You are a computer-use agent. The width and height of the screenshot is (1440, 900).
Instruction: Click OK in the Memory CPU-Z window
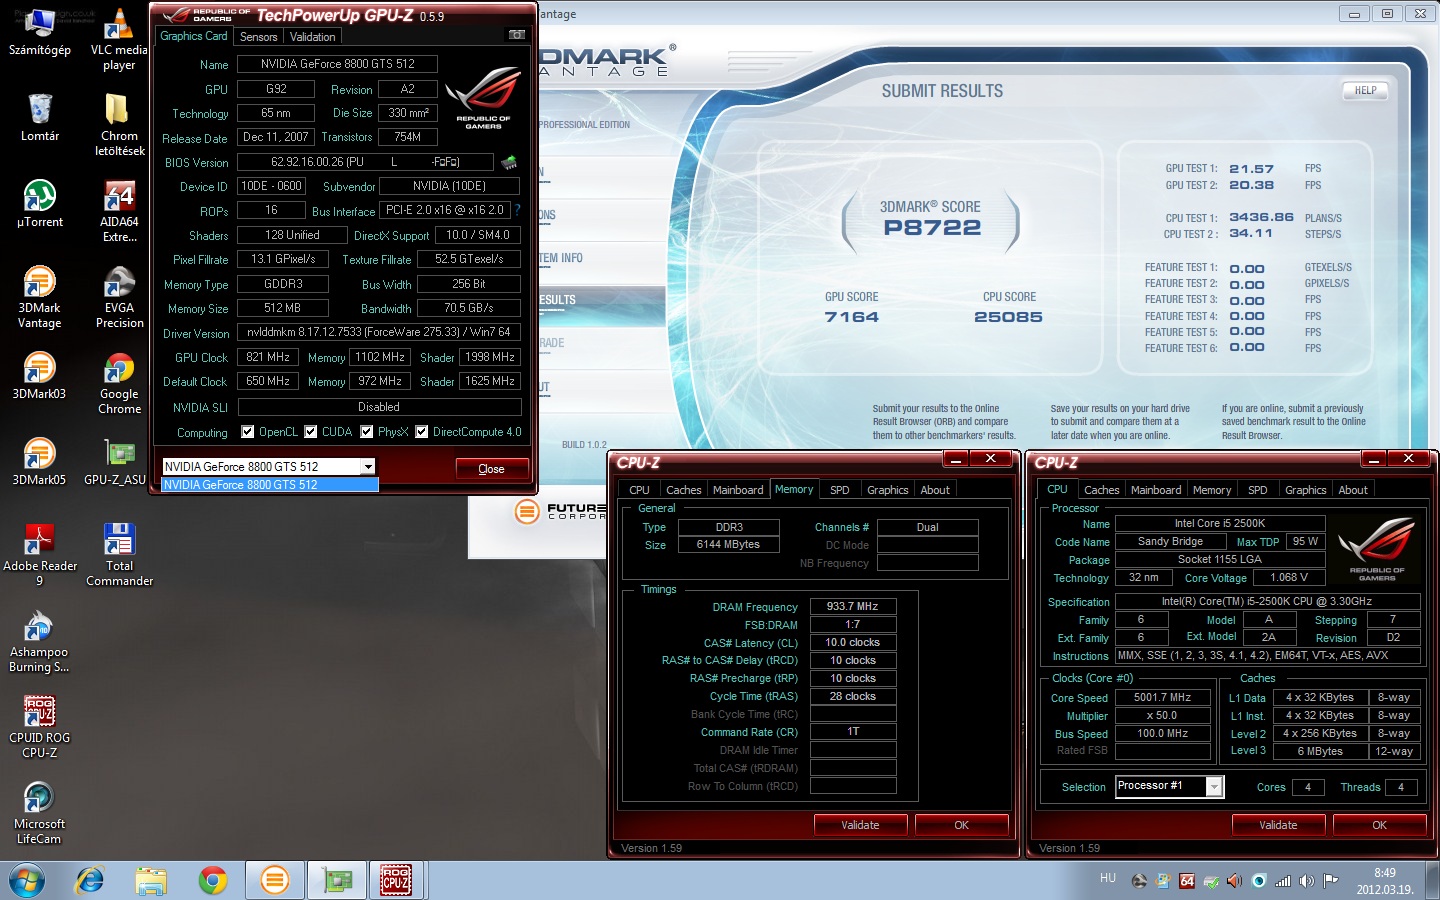tap(961, 825)
